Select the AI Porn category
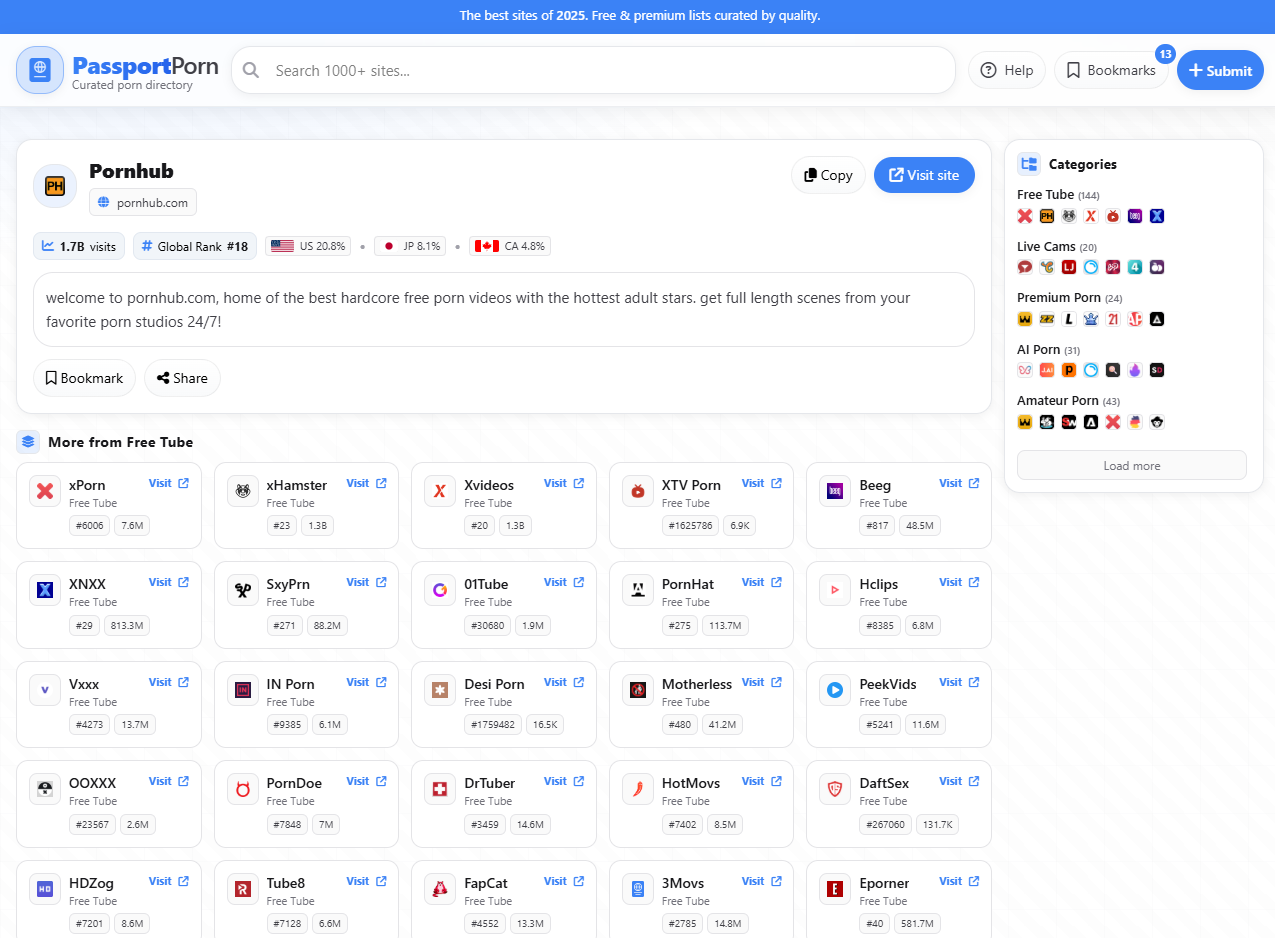Screen dimensions: 1275x938 pos(1038,349)
